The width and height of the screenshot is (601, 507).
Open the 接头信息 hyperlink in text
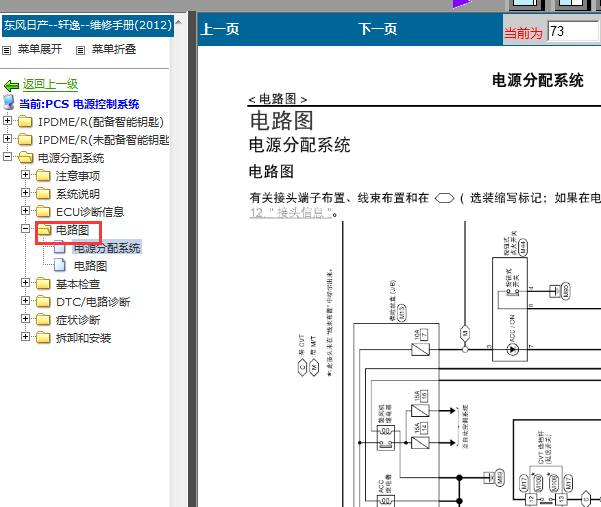point(291,213)
